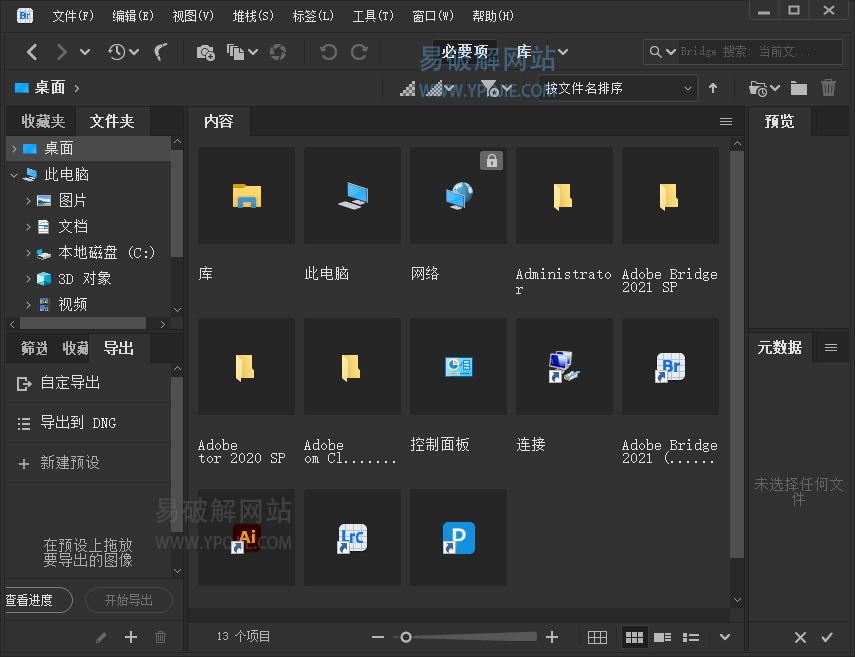The image size is (855, 657).
Task: Switch to the 收藏夹 tab
Action: [x=43, y=121]
